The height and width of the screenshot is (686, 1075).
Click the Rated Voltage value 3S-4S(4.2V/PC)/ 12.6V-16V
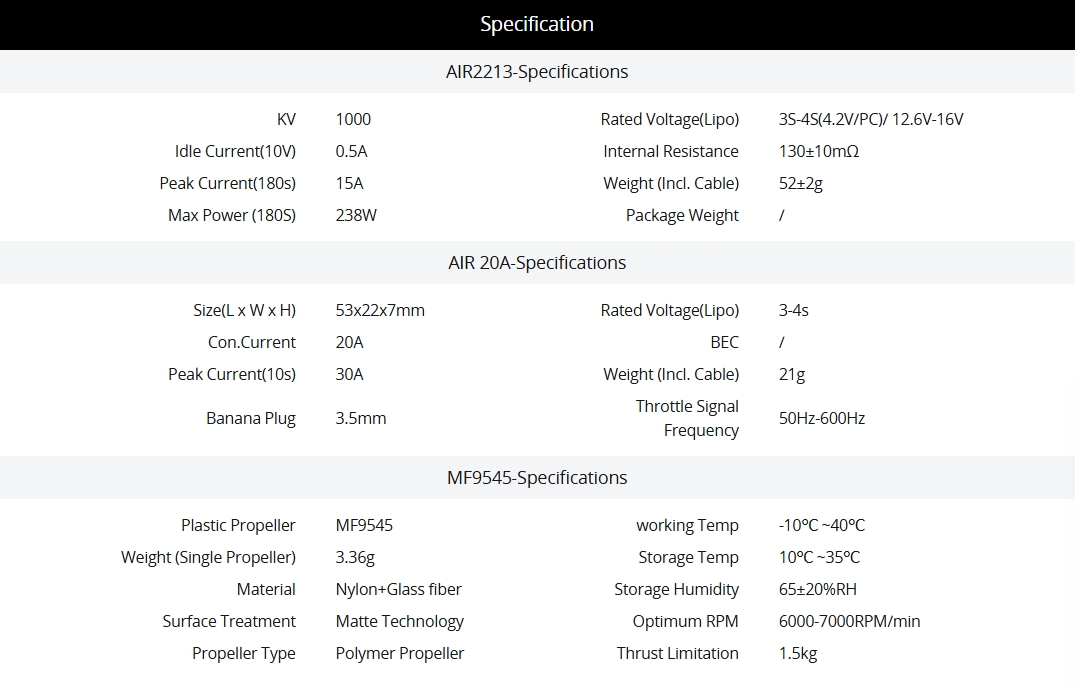(870, 119)
